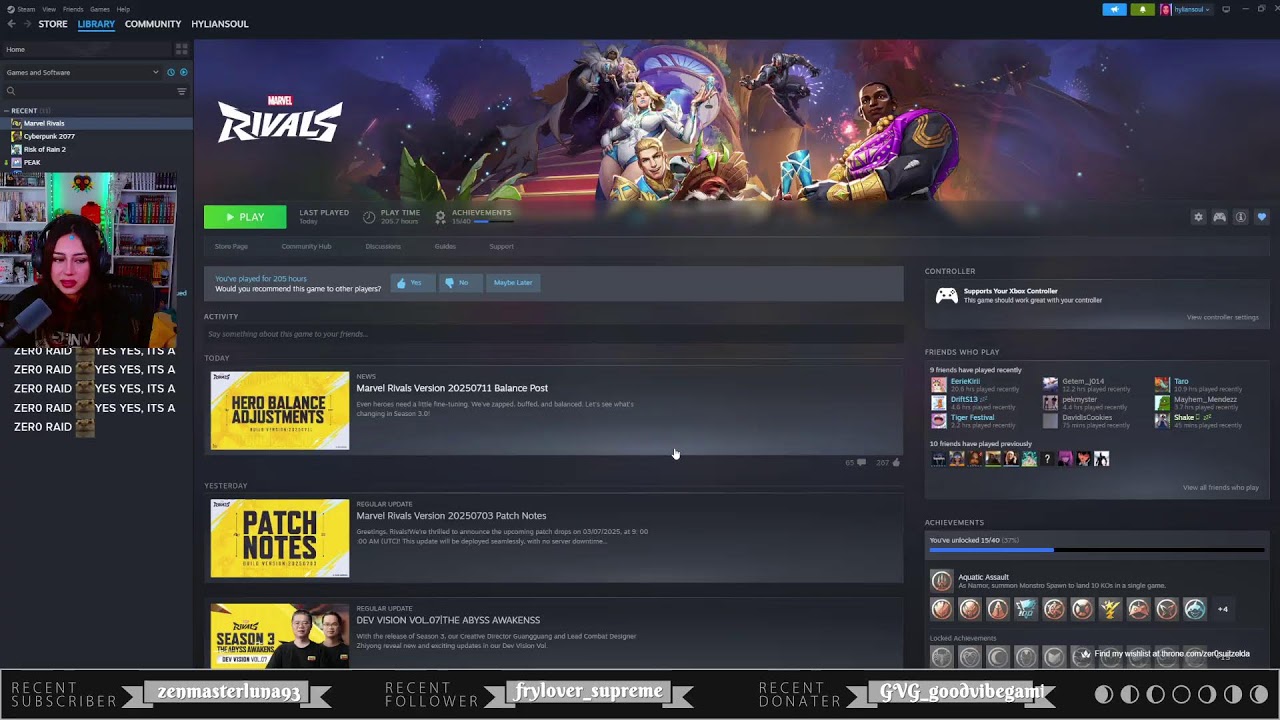1280x720 pixels.
Task: Open the HYLIANSOUL profile tab
Action: tap(220, 24)
